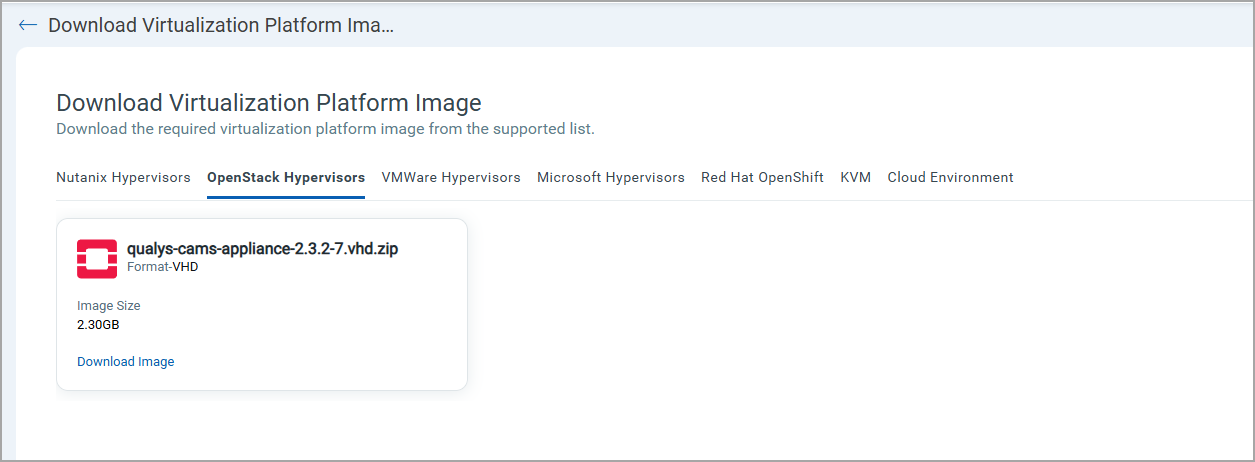Switch to Microsoft Hypervisors tab
Screen dimensions: 1255x462
coord(611,177)
